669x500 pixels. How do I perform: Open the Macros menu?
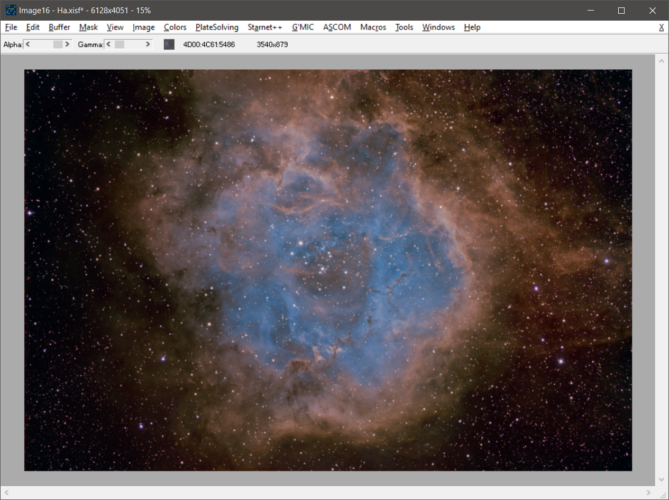(x=373, y=27)
